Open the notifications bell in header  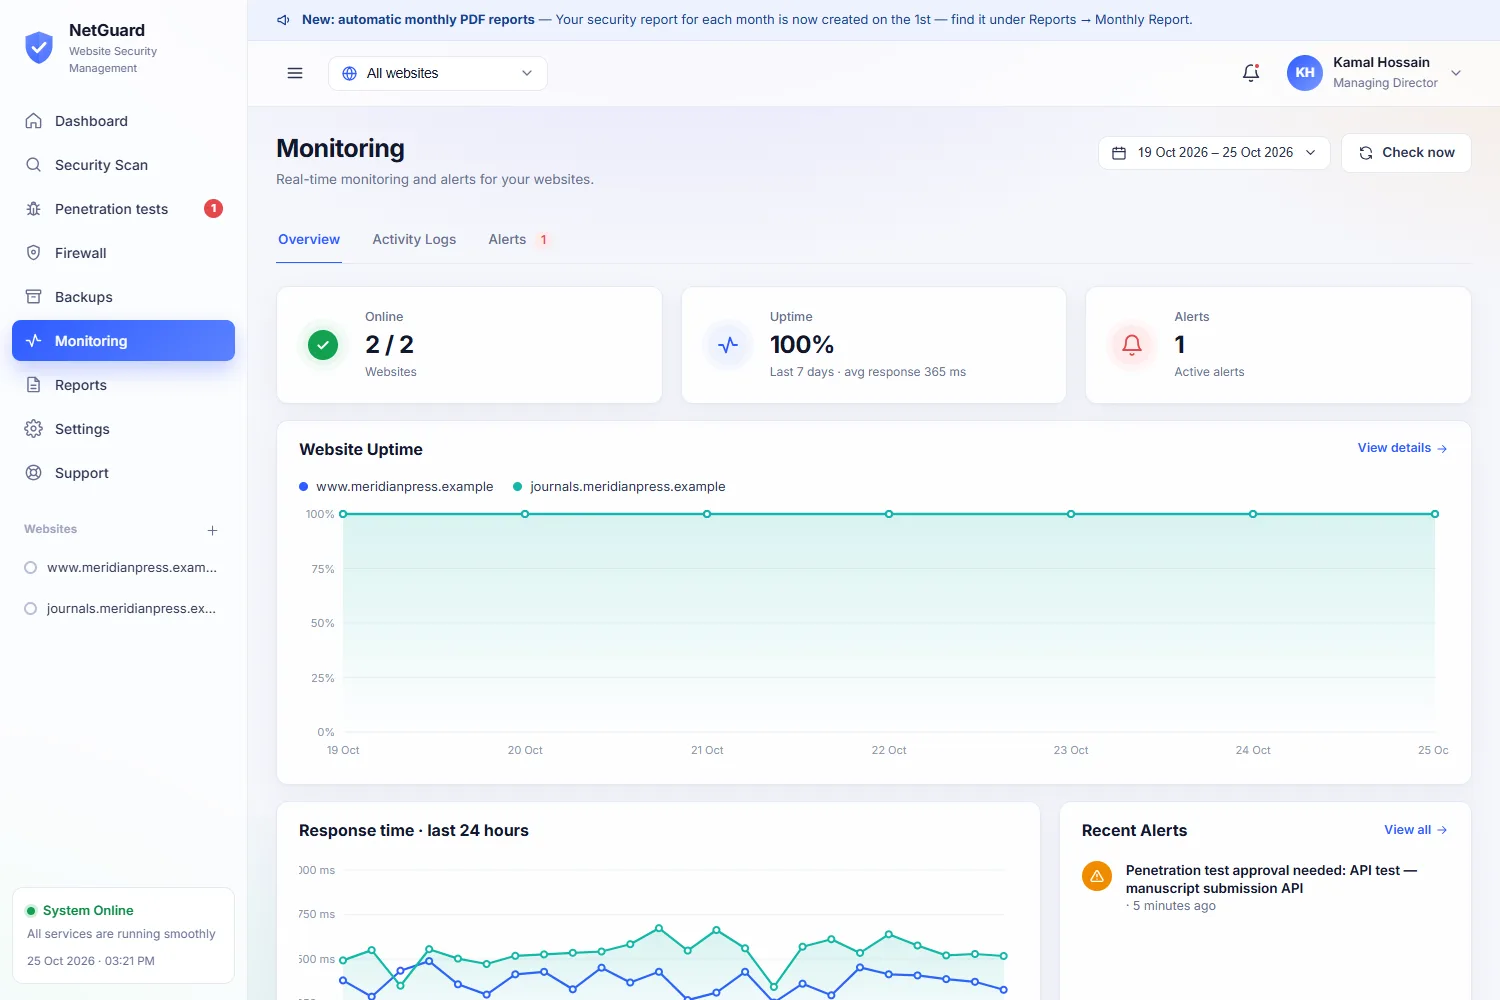pos(1251,73)
